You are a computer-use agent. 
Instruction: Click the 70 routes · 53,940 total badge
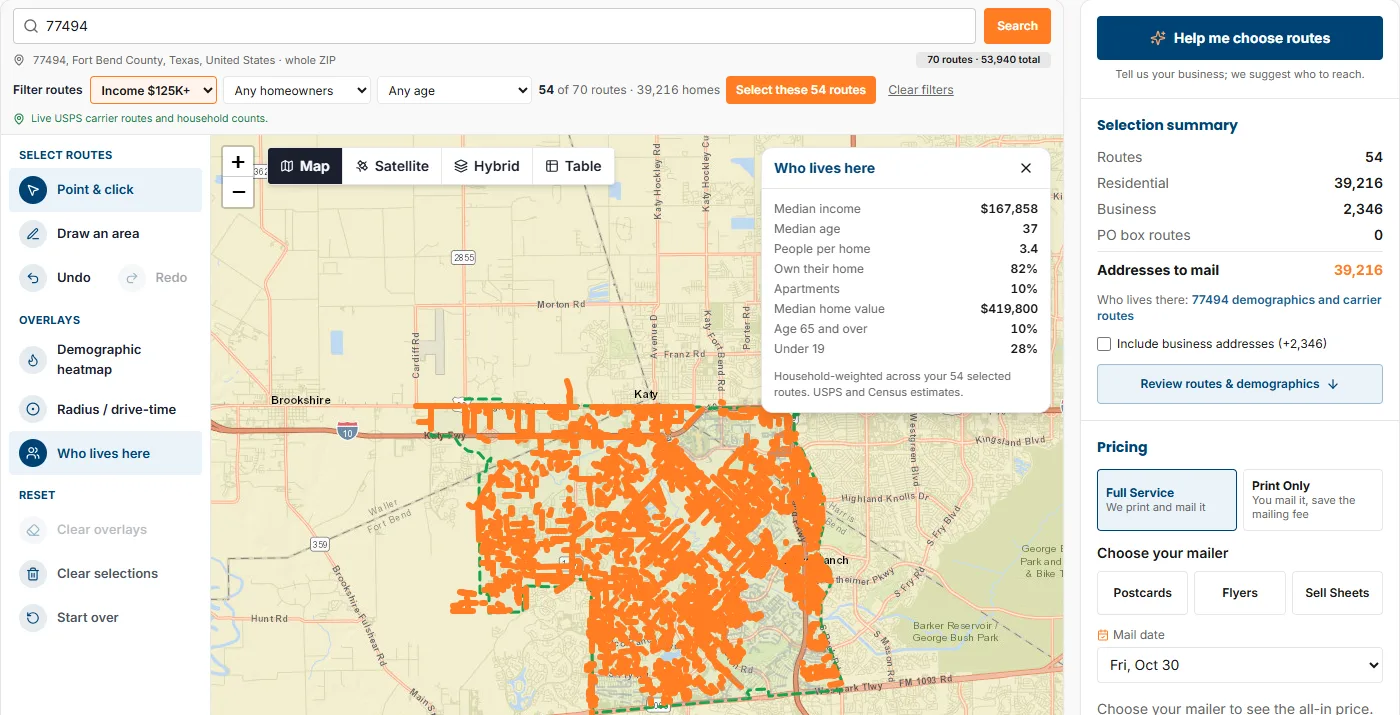(983, 60)
